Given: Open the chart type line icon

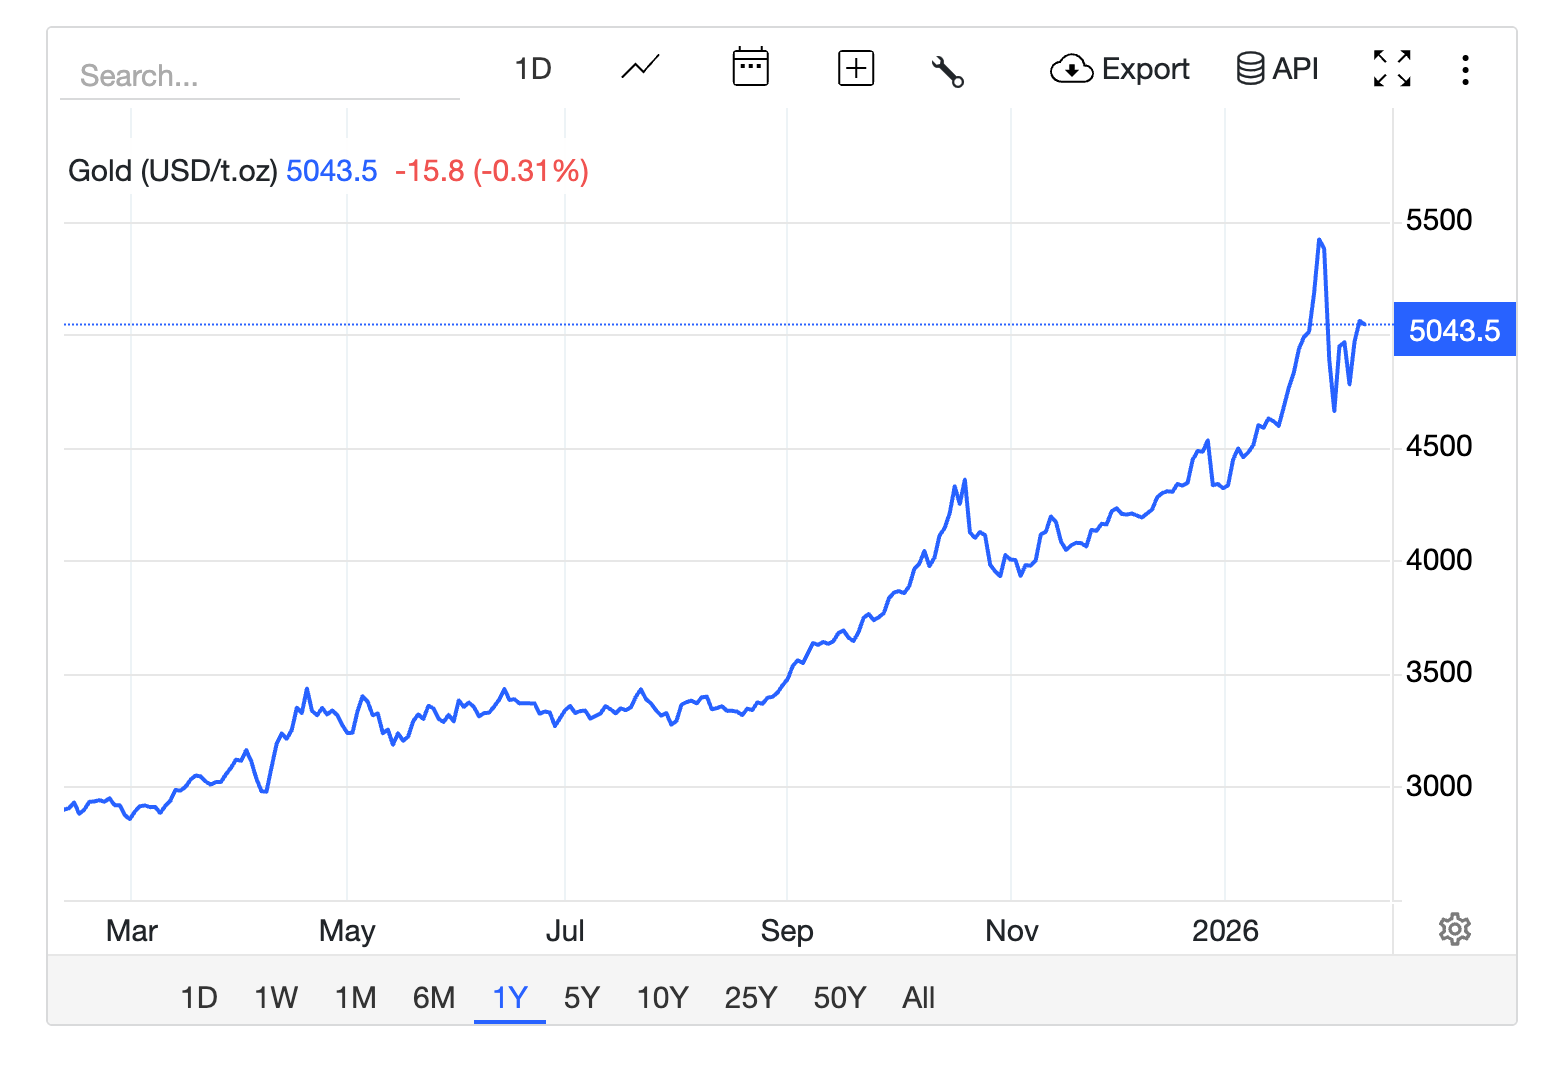Looking at the screenshot, I should click(640, 68).
